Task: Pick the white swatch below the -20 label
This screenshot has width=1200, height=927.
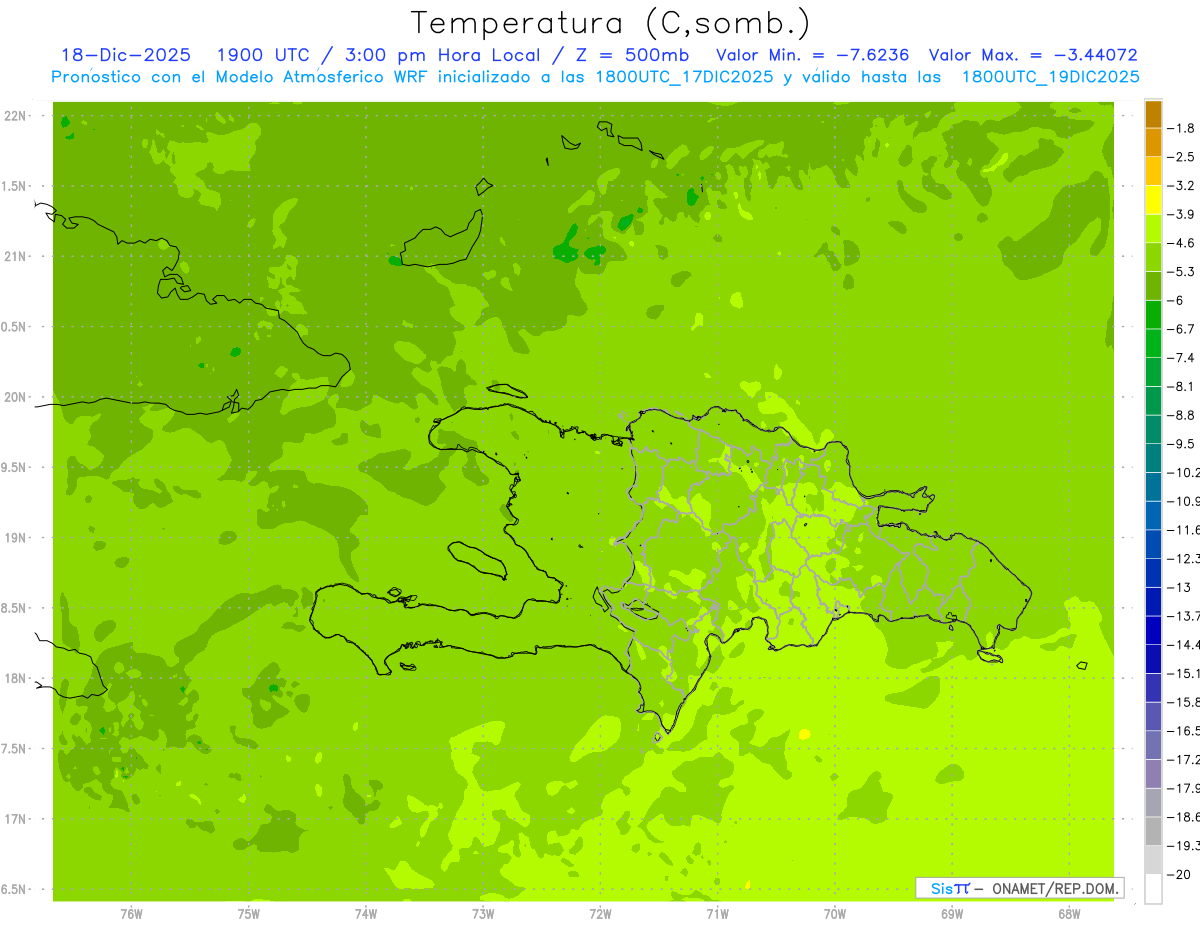Action: coord(1153,888)
